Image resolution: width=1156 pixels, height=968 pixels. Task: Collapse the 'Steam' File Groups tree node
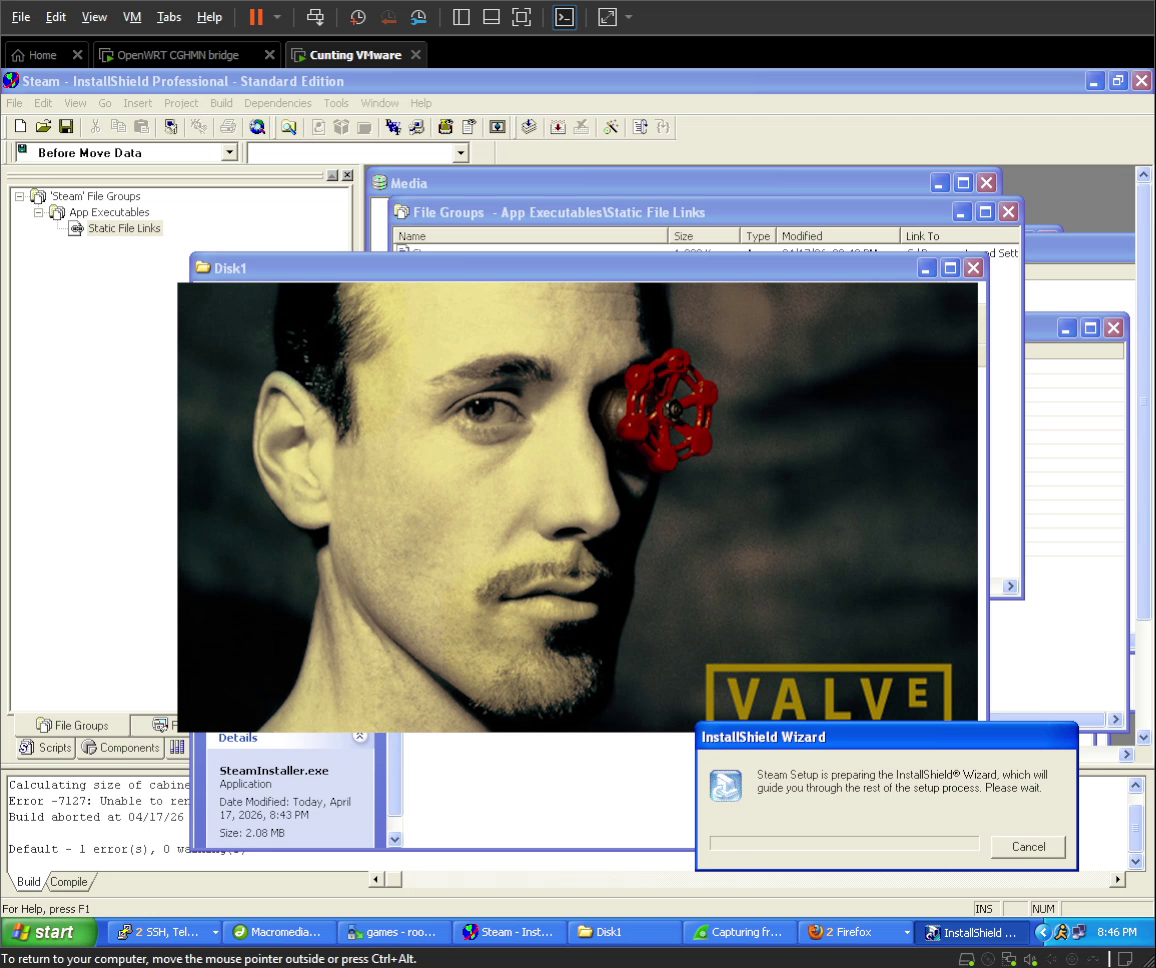19,197
